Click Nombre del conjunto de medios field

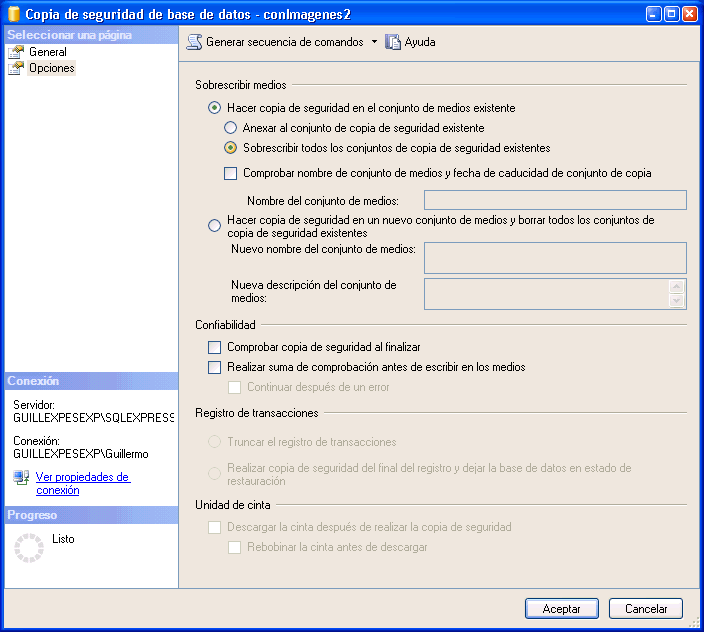555,200
